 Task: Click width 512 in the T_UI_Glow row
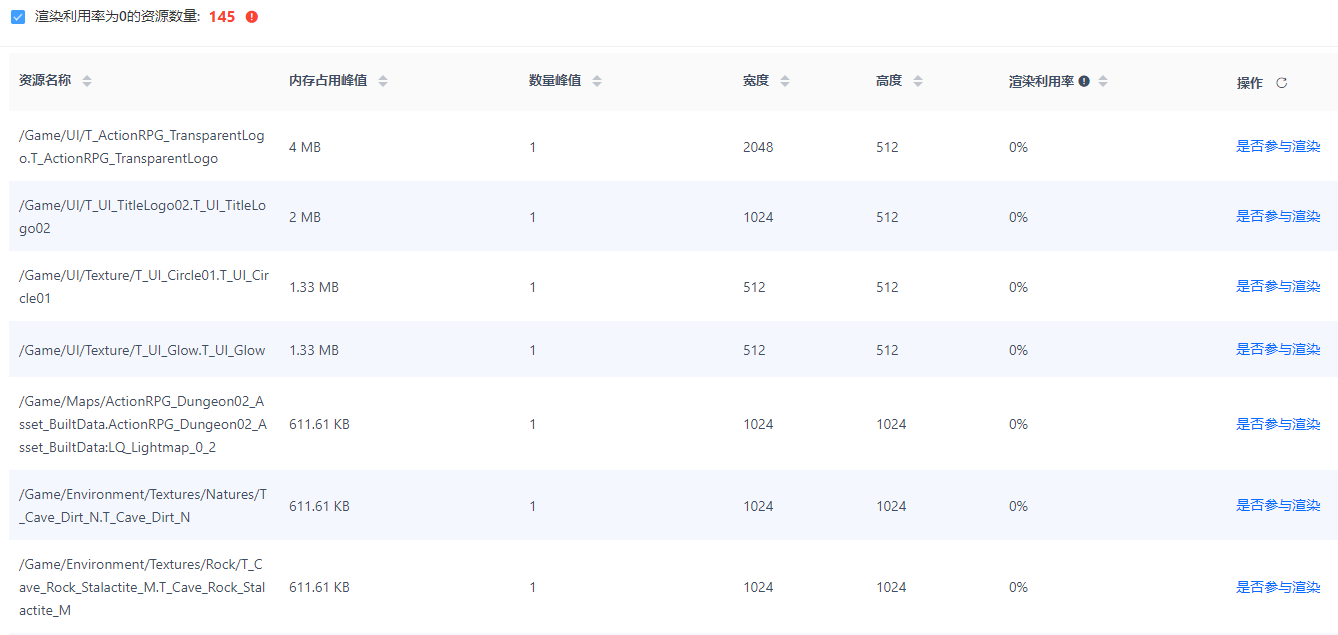click(x=754, y=350)
